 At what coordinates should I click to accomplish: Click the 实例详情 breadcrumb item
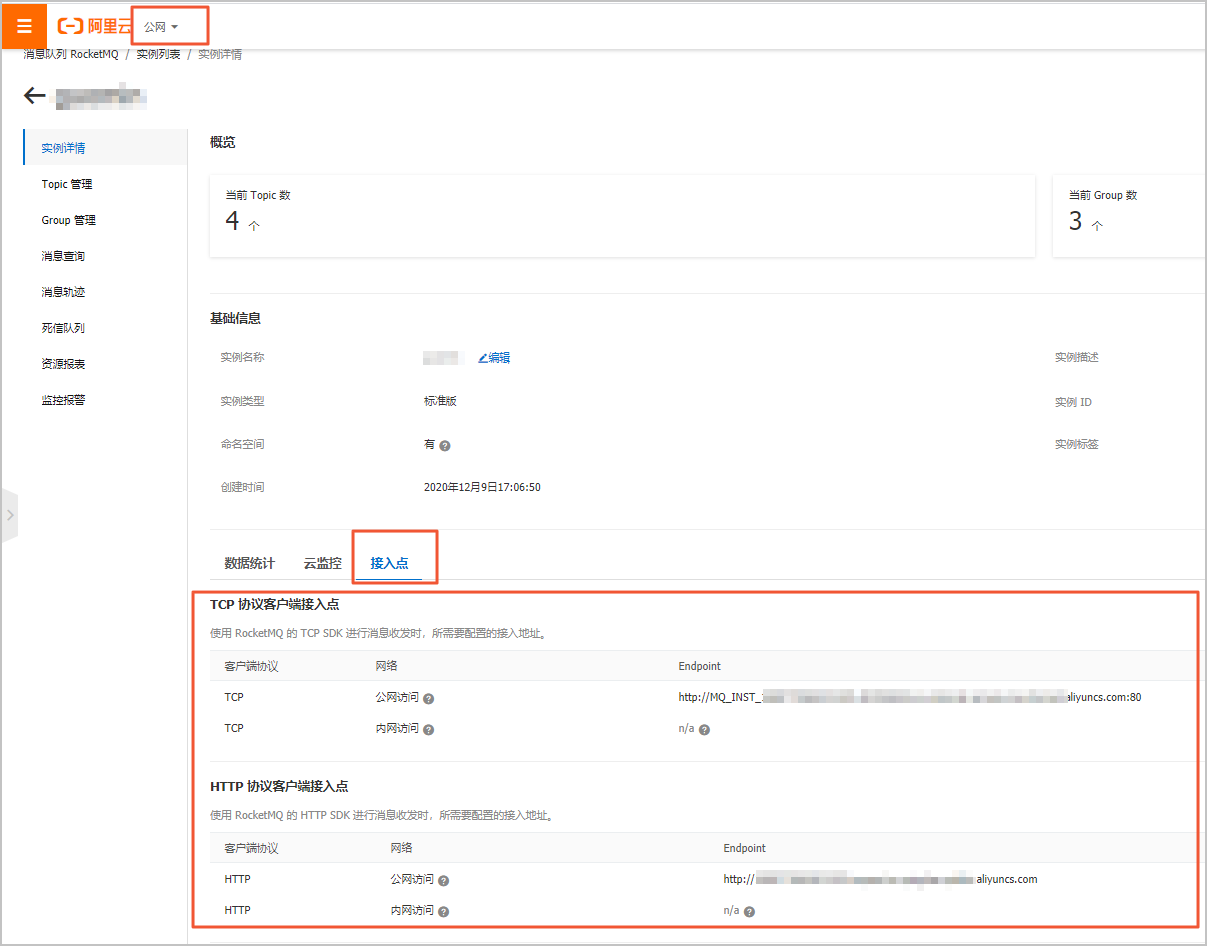point(220,54)
